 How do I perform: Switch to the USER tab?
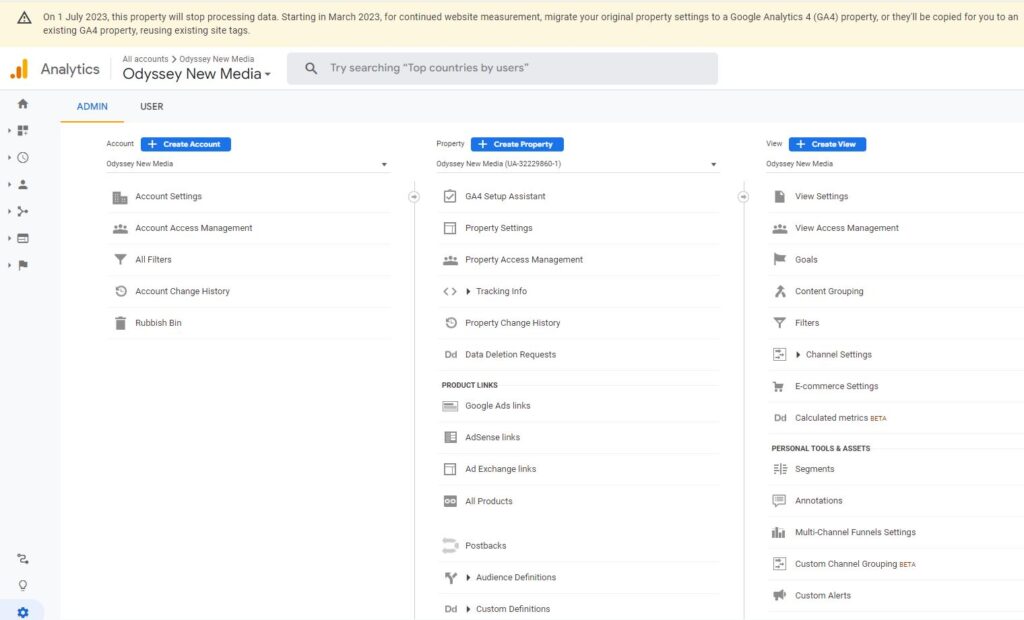[152, 106]
